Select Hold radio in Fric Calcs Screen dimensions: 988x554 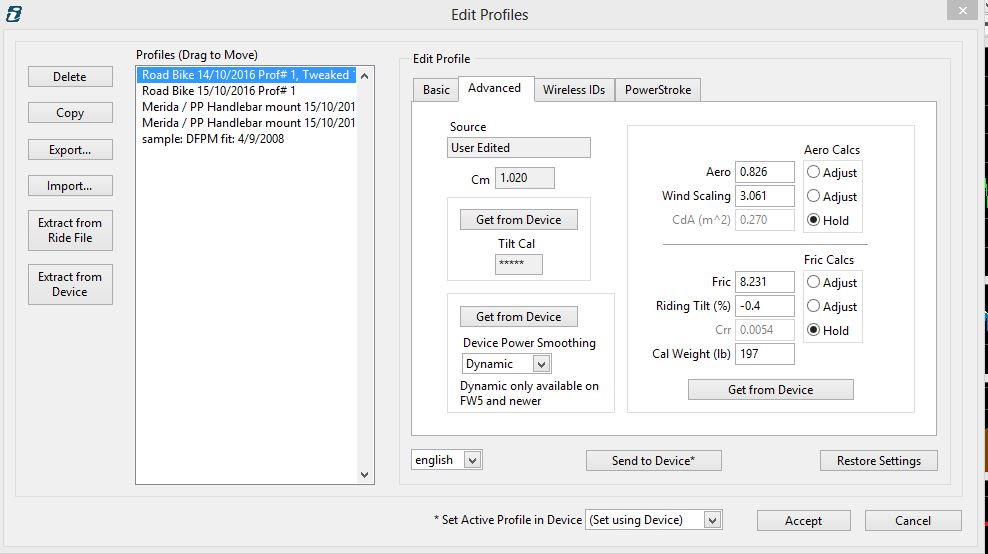[813, 330]
